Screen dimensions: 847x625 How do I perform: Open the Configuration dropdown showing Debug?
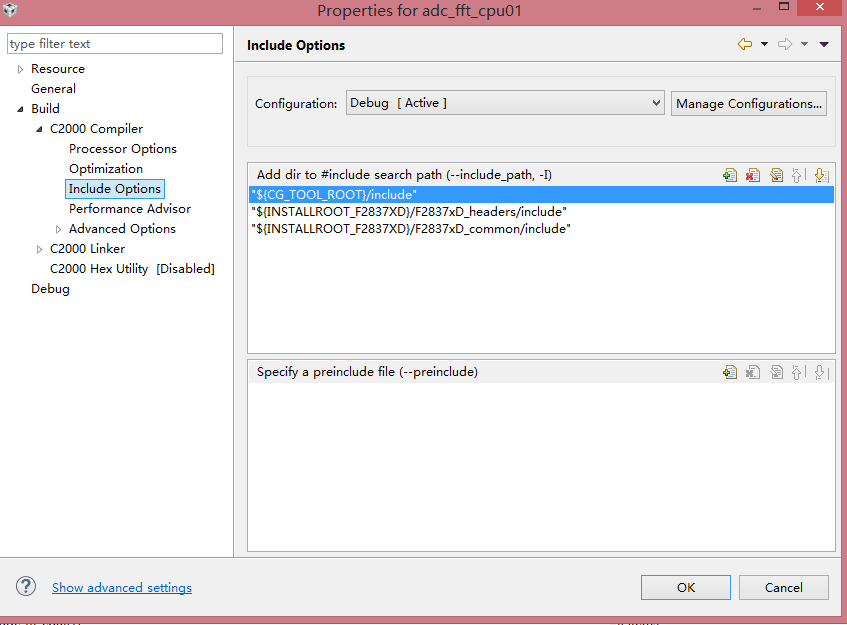click(x=505, y=103)
